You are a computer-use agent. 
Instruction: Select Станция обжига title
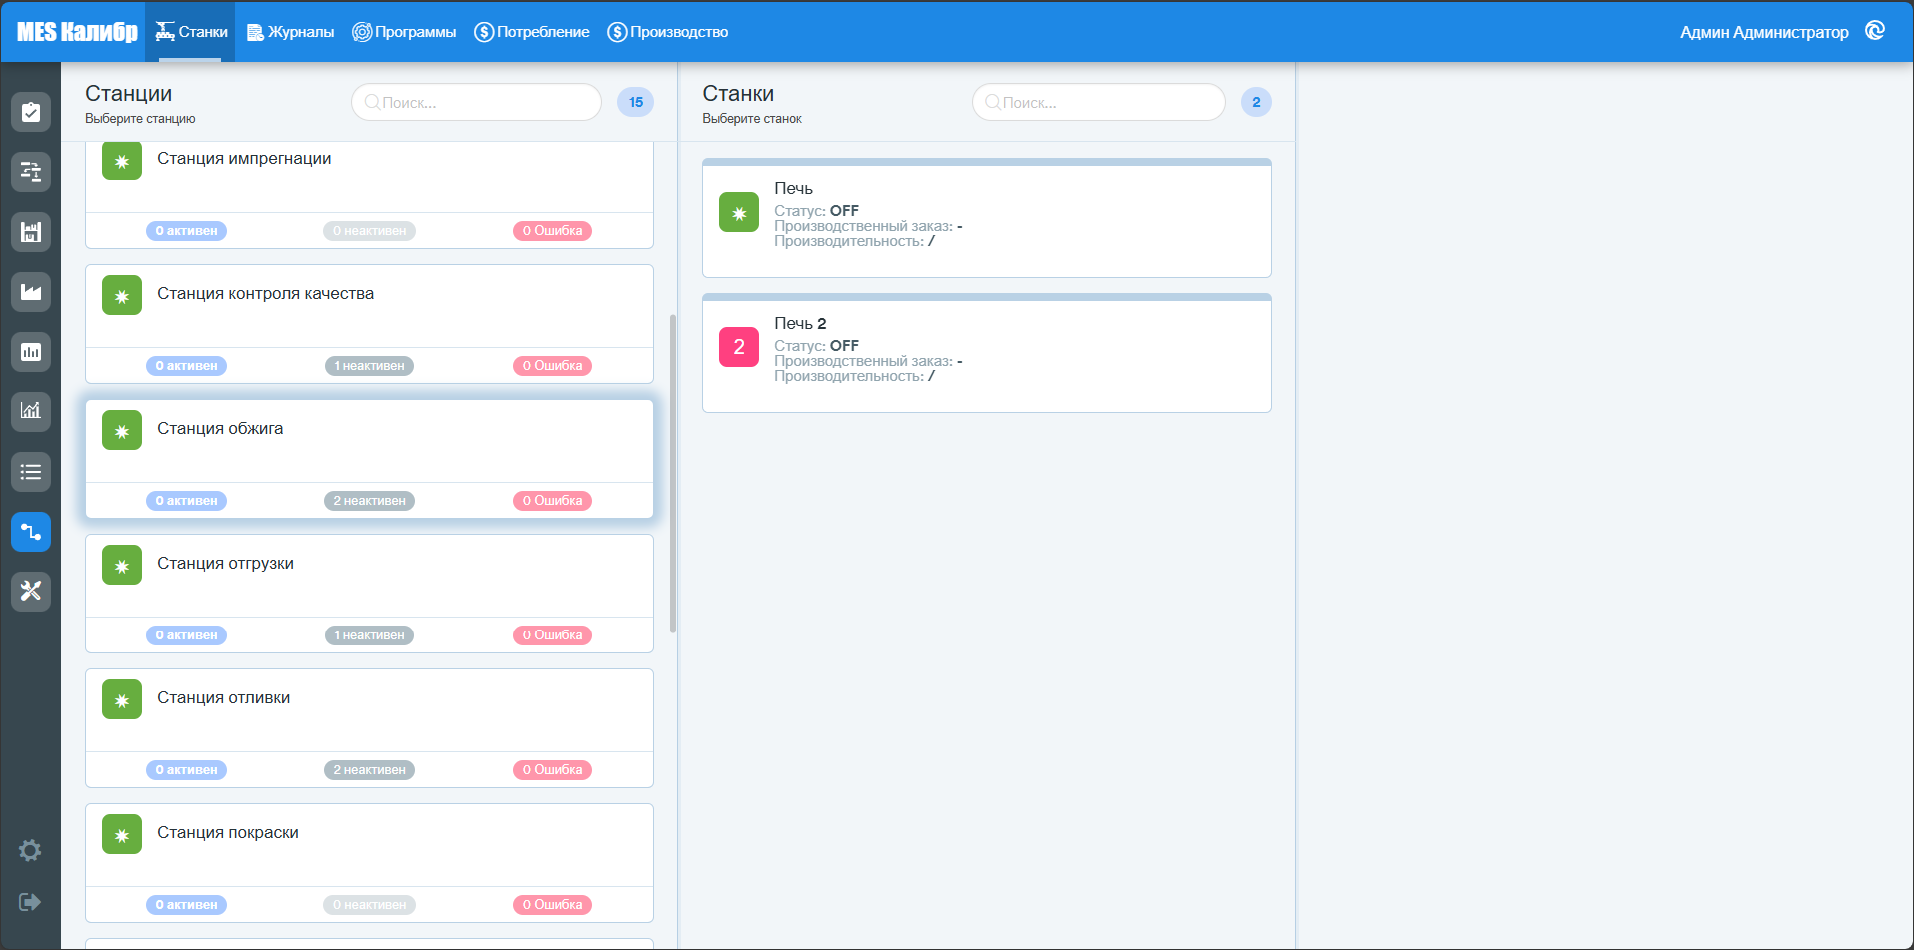tap(220, 428)
